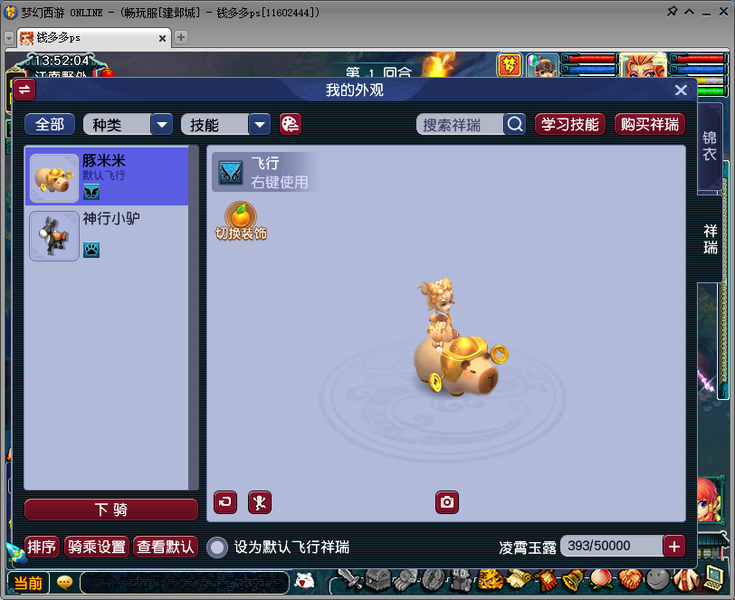735x600 pixels.
Task: Click the 搜索祥瑞 search field
Action: 460,125
